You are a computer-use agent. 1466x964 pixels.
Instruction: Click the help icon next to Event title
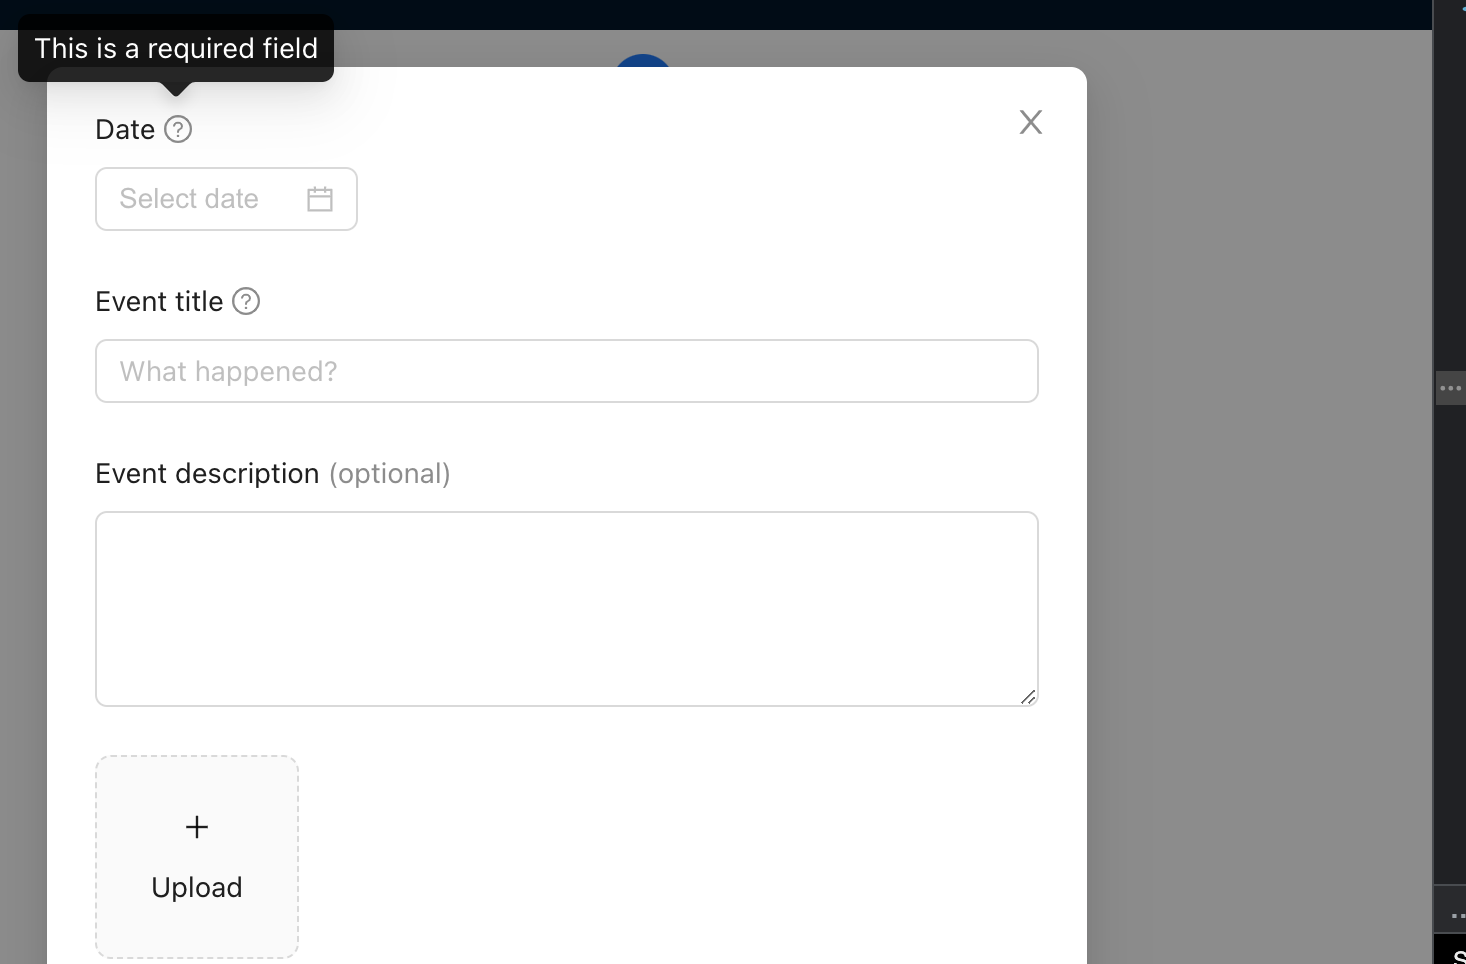[246, 301]
